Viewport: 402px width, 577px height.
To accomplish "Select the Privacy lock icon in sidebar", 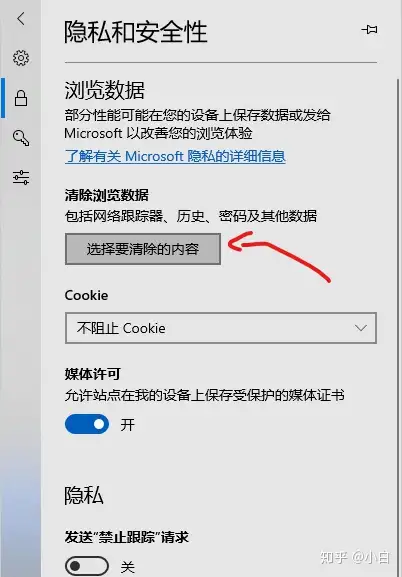I will click(21, 98).
